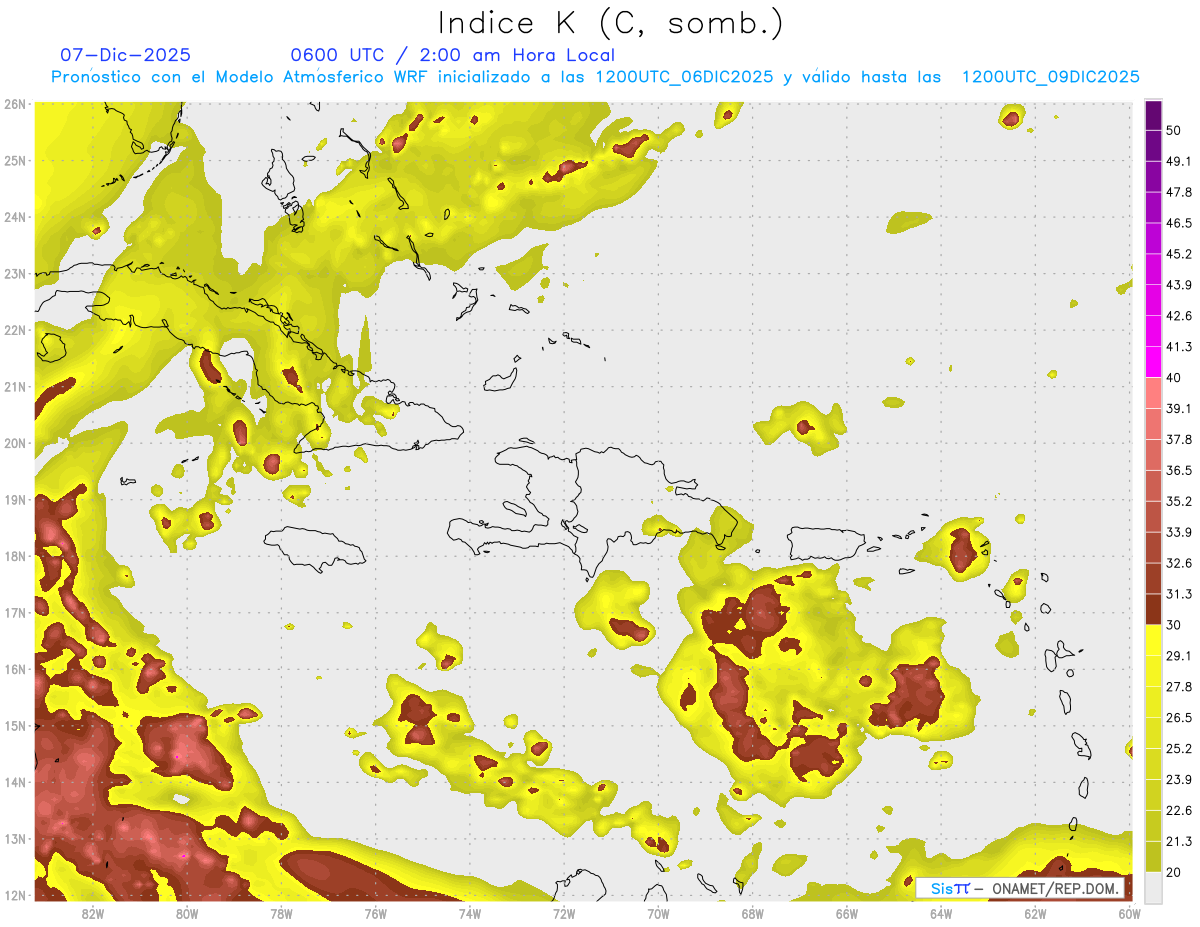This screenshot has width=1200, height=927.
Task: Click the colorbar value 20
Action: pyautogui.click(x=1174, y=872)
